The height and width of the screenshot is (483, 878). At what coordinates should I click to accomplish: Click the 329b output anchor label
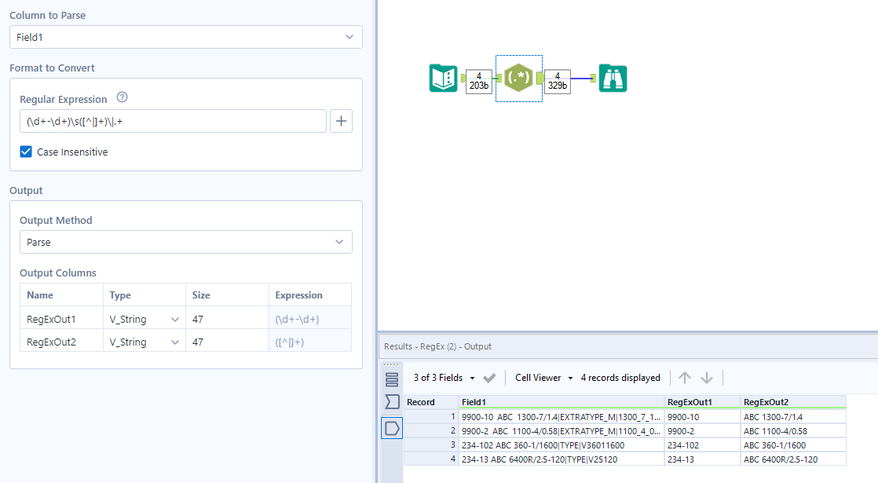coord(557,81)
